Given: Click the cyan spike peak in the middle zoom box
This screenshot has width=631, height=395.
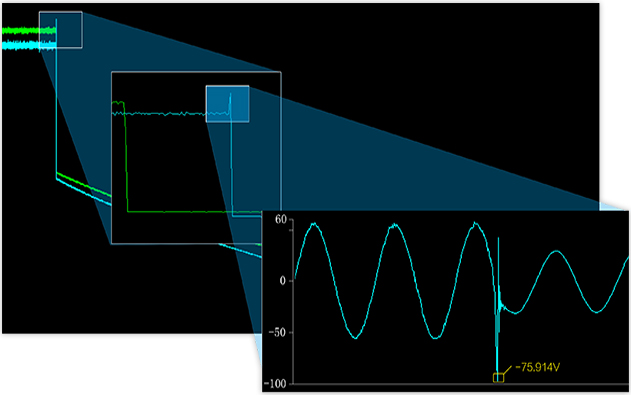Looking at the screenshot, I should click(230, 96).
